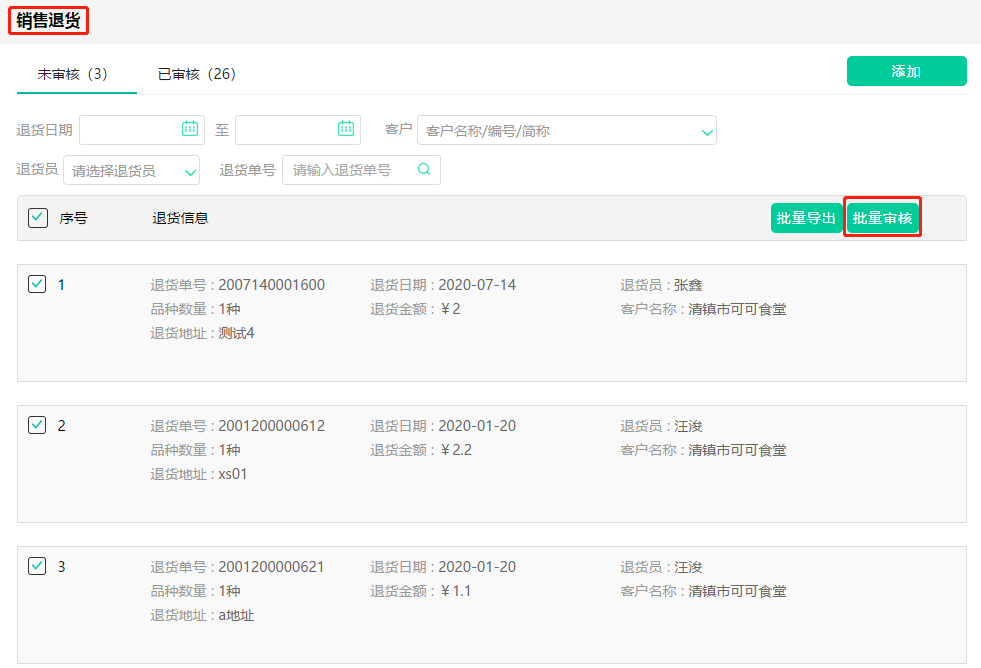981x668 pixels.
Task: Click the end date input field
Action: point(285,129)
